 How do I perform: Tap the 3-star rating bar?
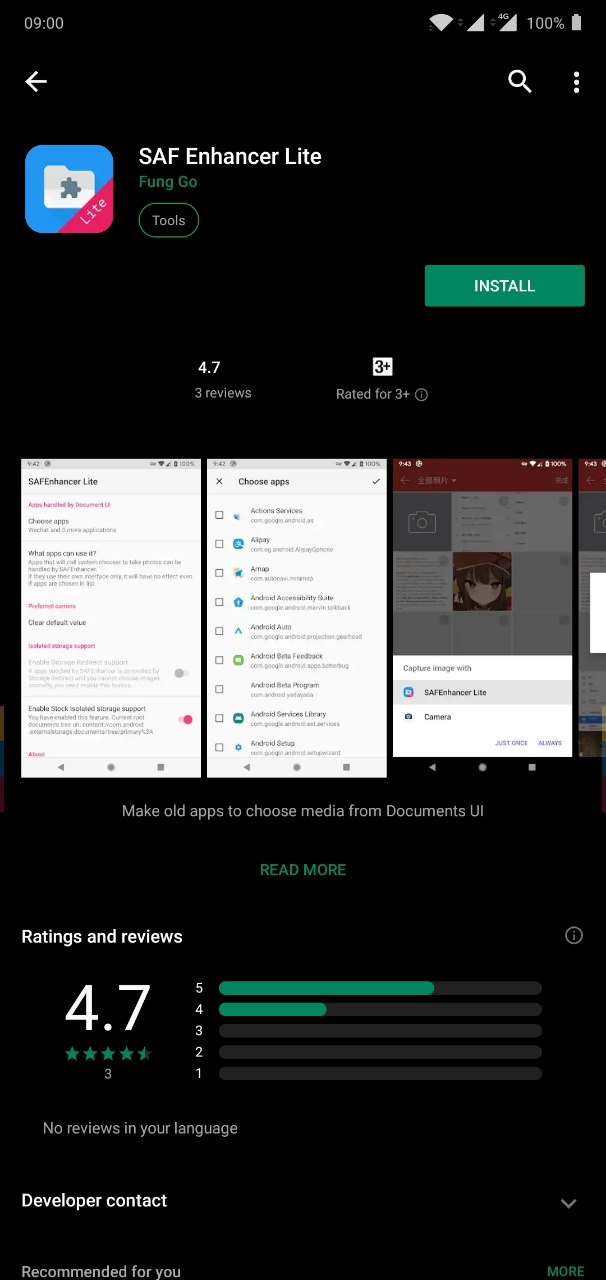click(380, 1031)
